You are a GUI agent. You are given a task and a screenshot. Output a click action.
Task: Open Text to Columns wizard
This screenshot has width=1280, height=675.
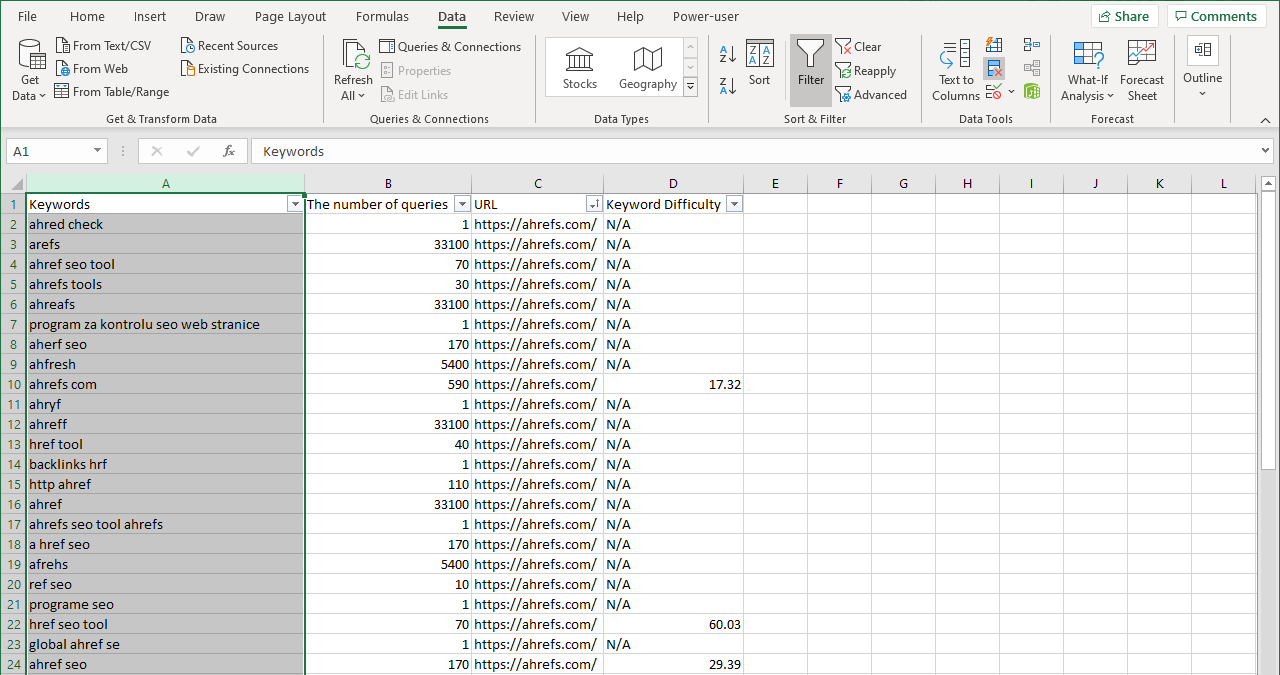956,70
